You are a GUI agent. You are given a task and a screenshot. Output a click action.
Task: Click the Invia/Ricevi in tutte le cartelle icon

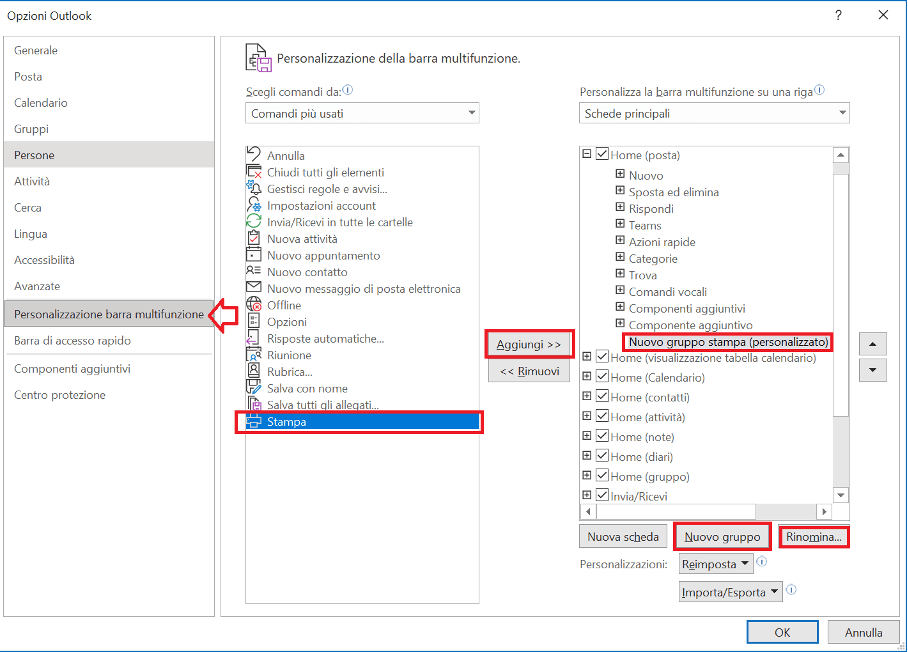tap(254, 222)
